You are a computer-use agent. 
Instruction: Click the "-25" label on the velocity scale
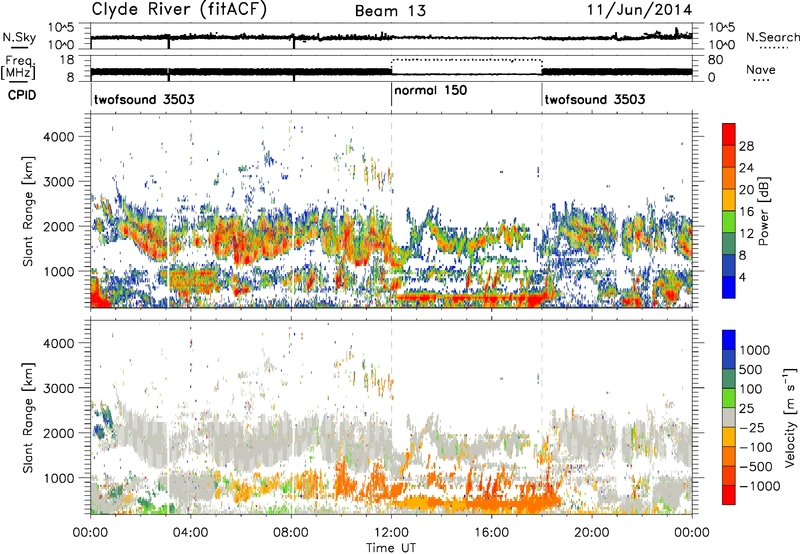point(754,427)
